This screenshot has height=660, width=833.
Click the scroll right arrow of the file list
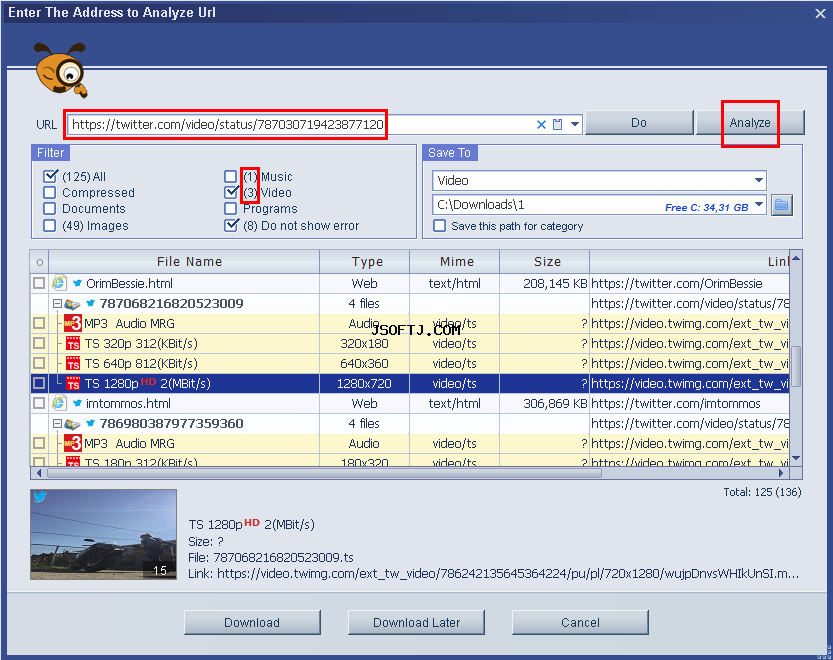pos(781,473)
